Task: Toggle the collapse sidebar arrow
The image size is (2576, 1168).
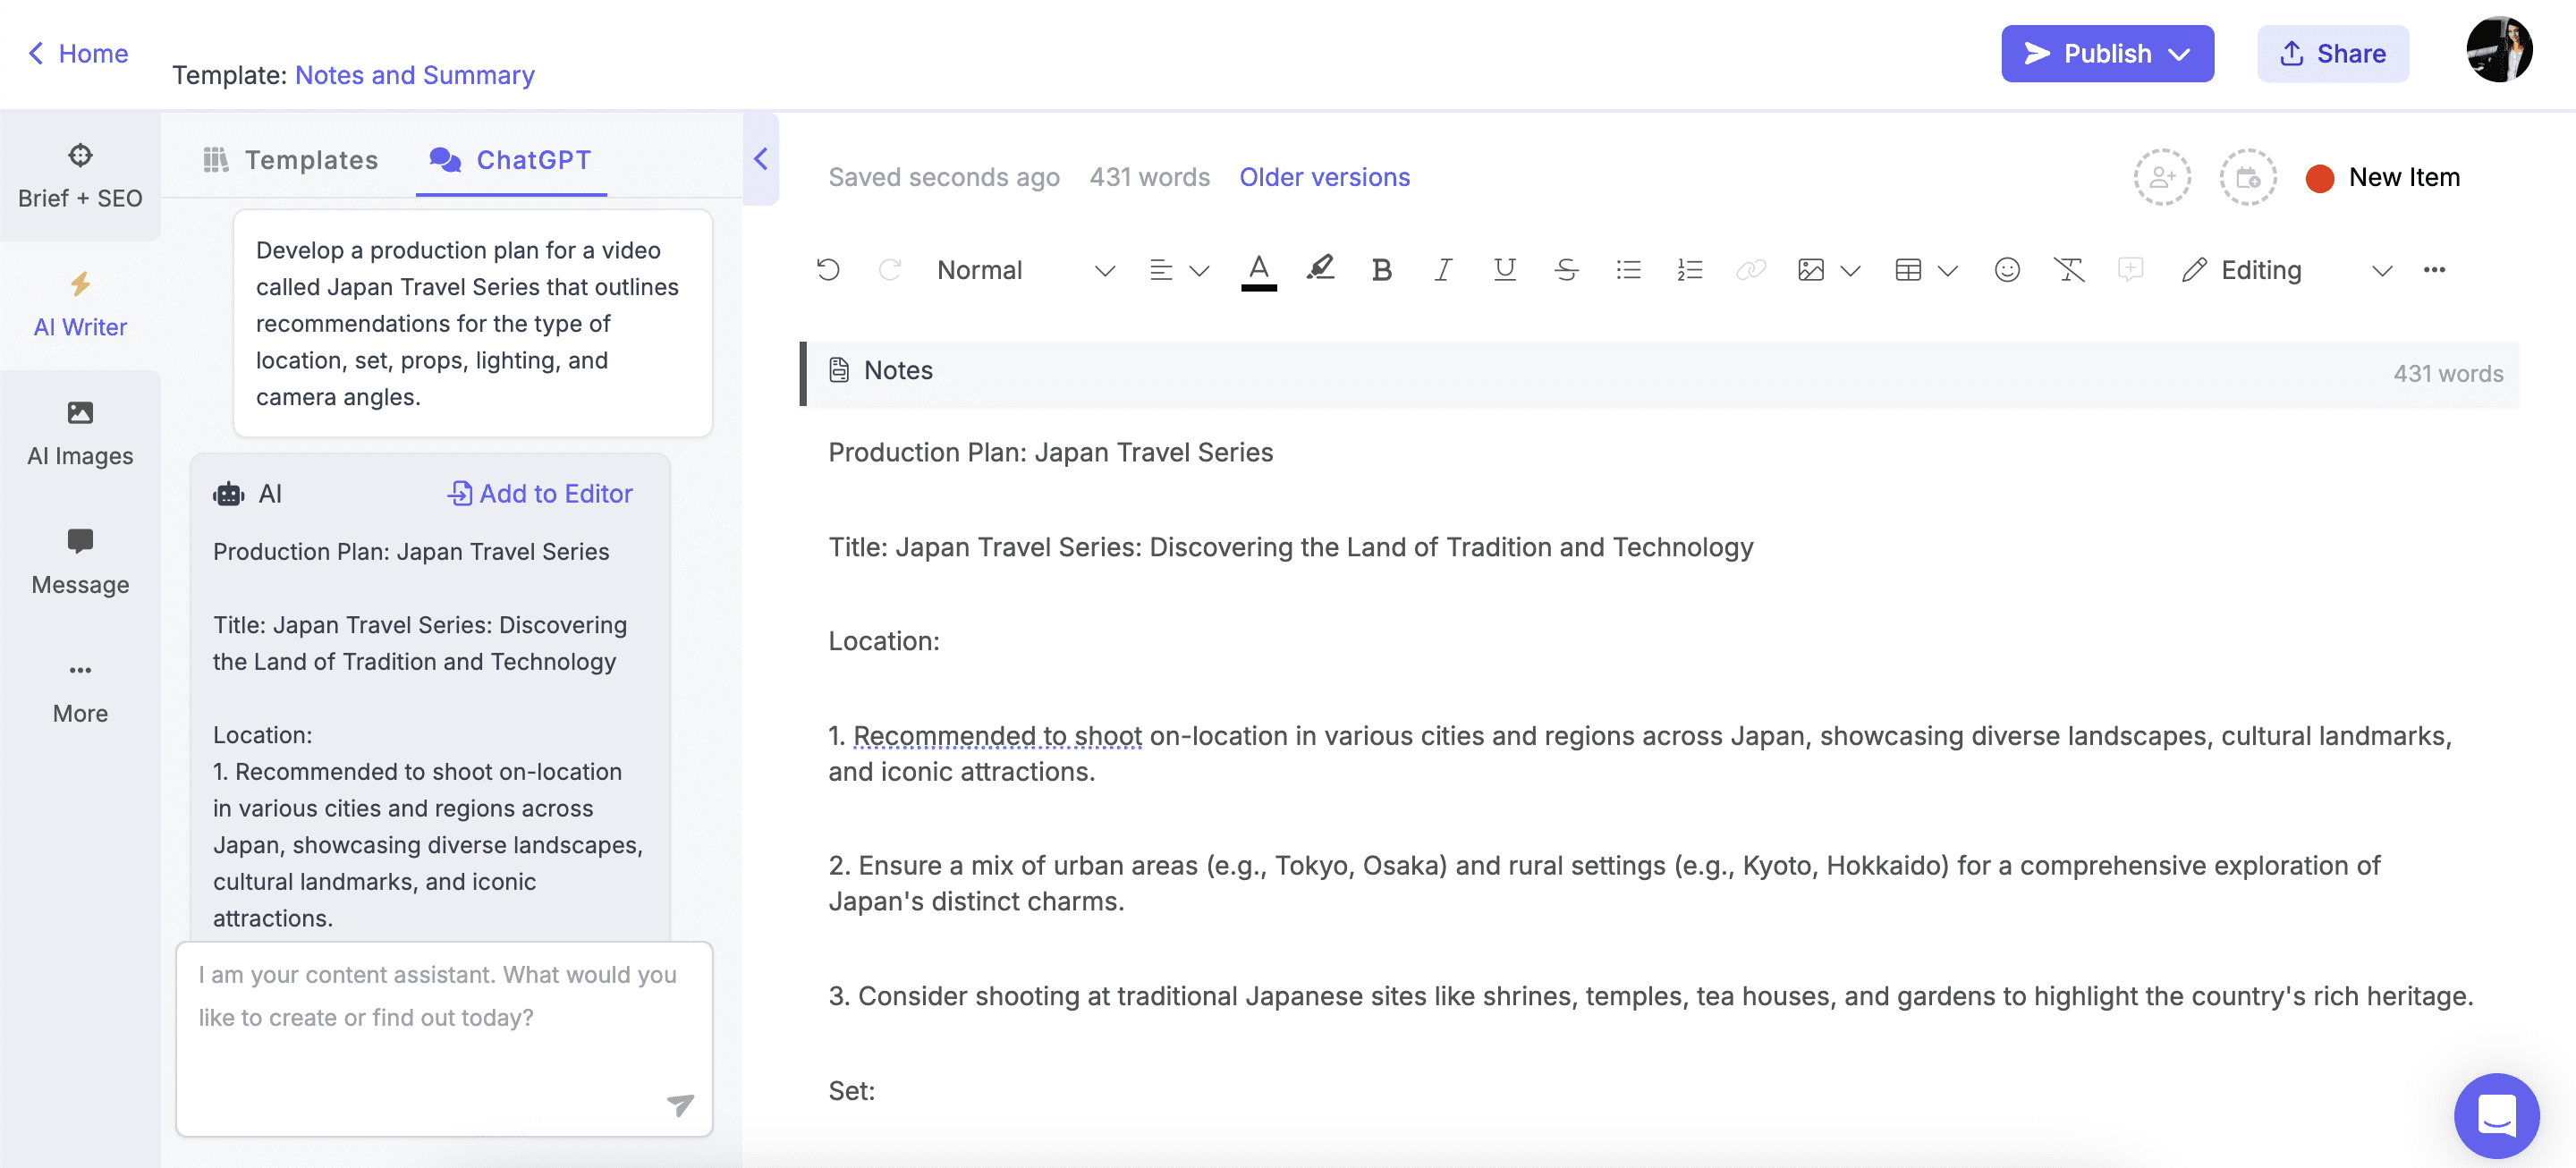Action: pos(760,159)
